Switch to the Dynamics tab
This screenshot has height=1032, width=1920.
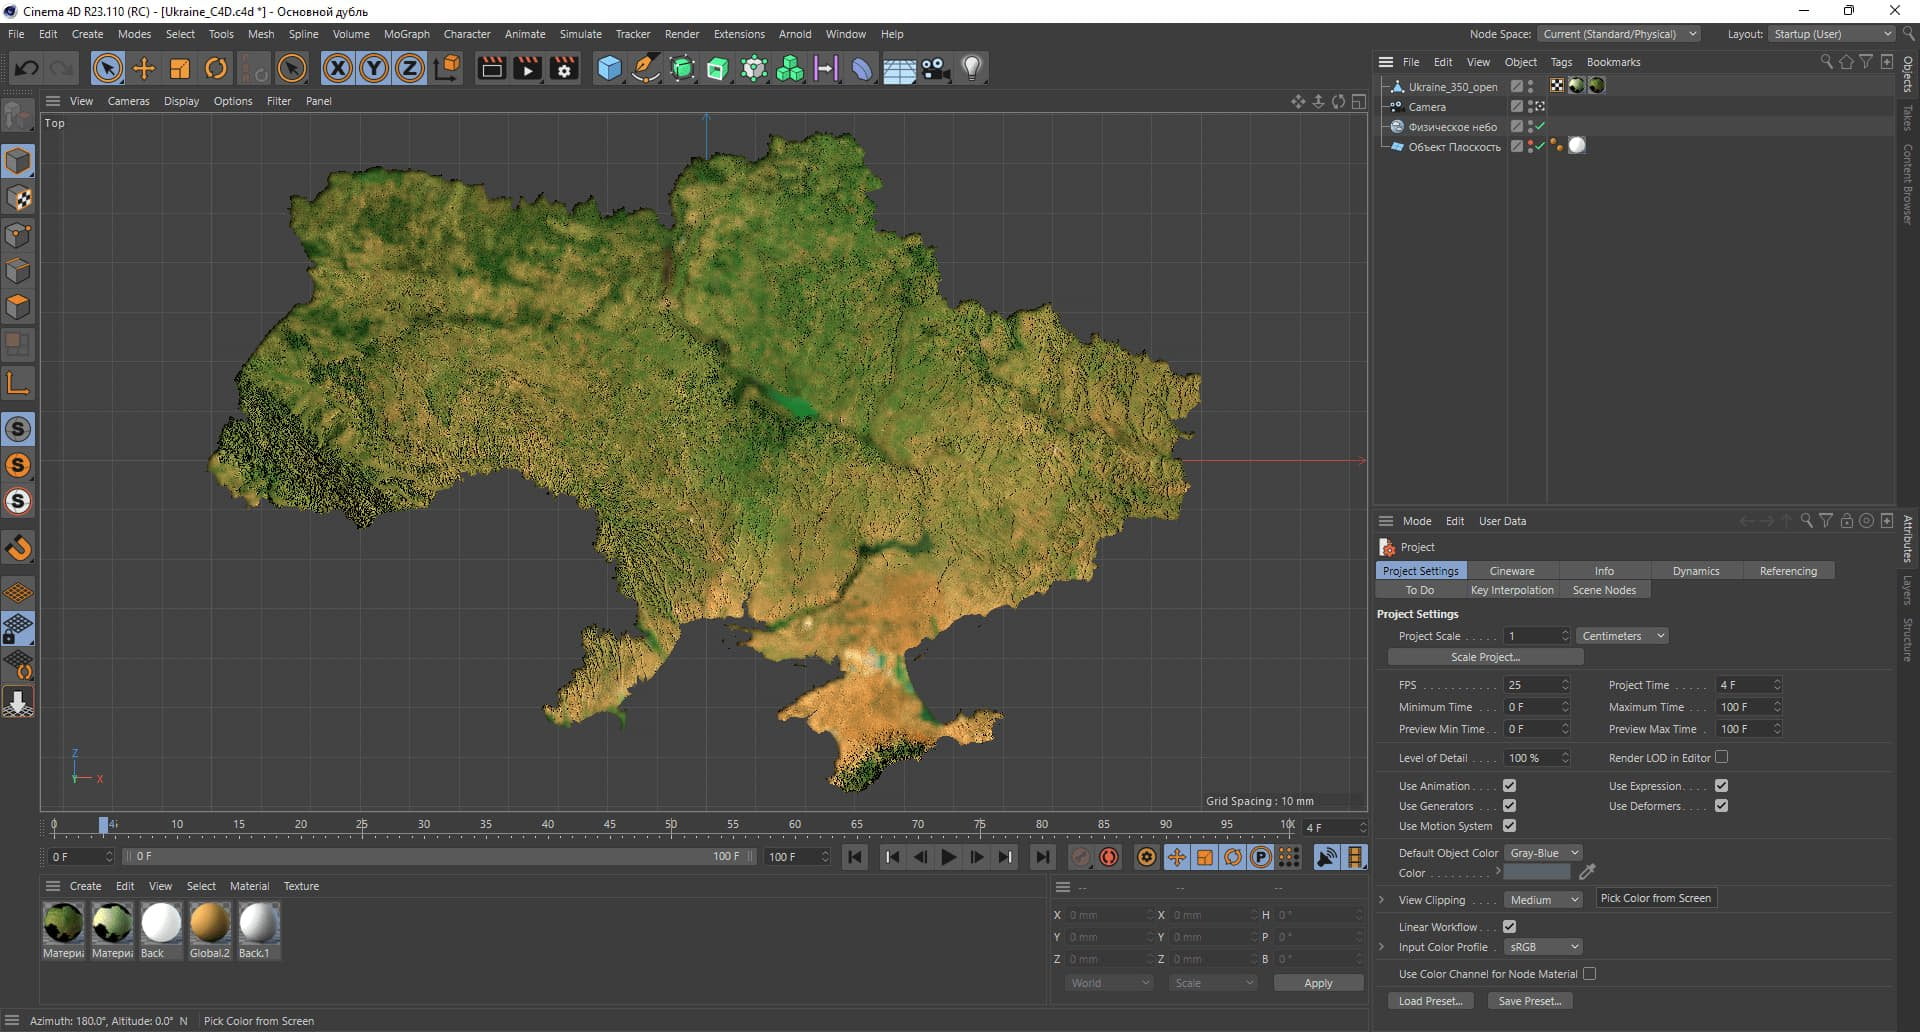click(1696, 571)
